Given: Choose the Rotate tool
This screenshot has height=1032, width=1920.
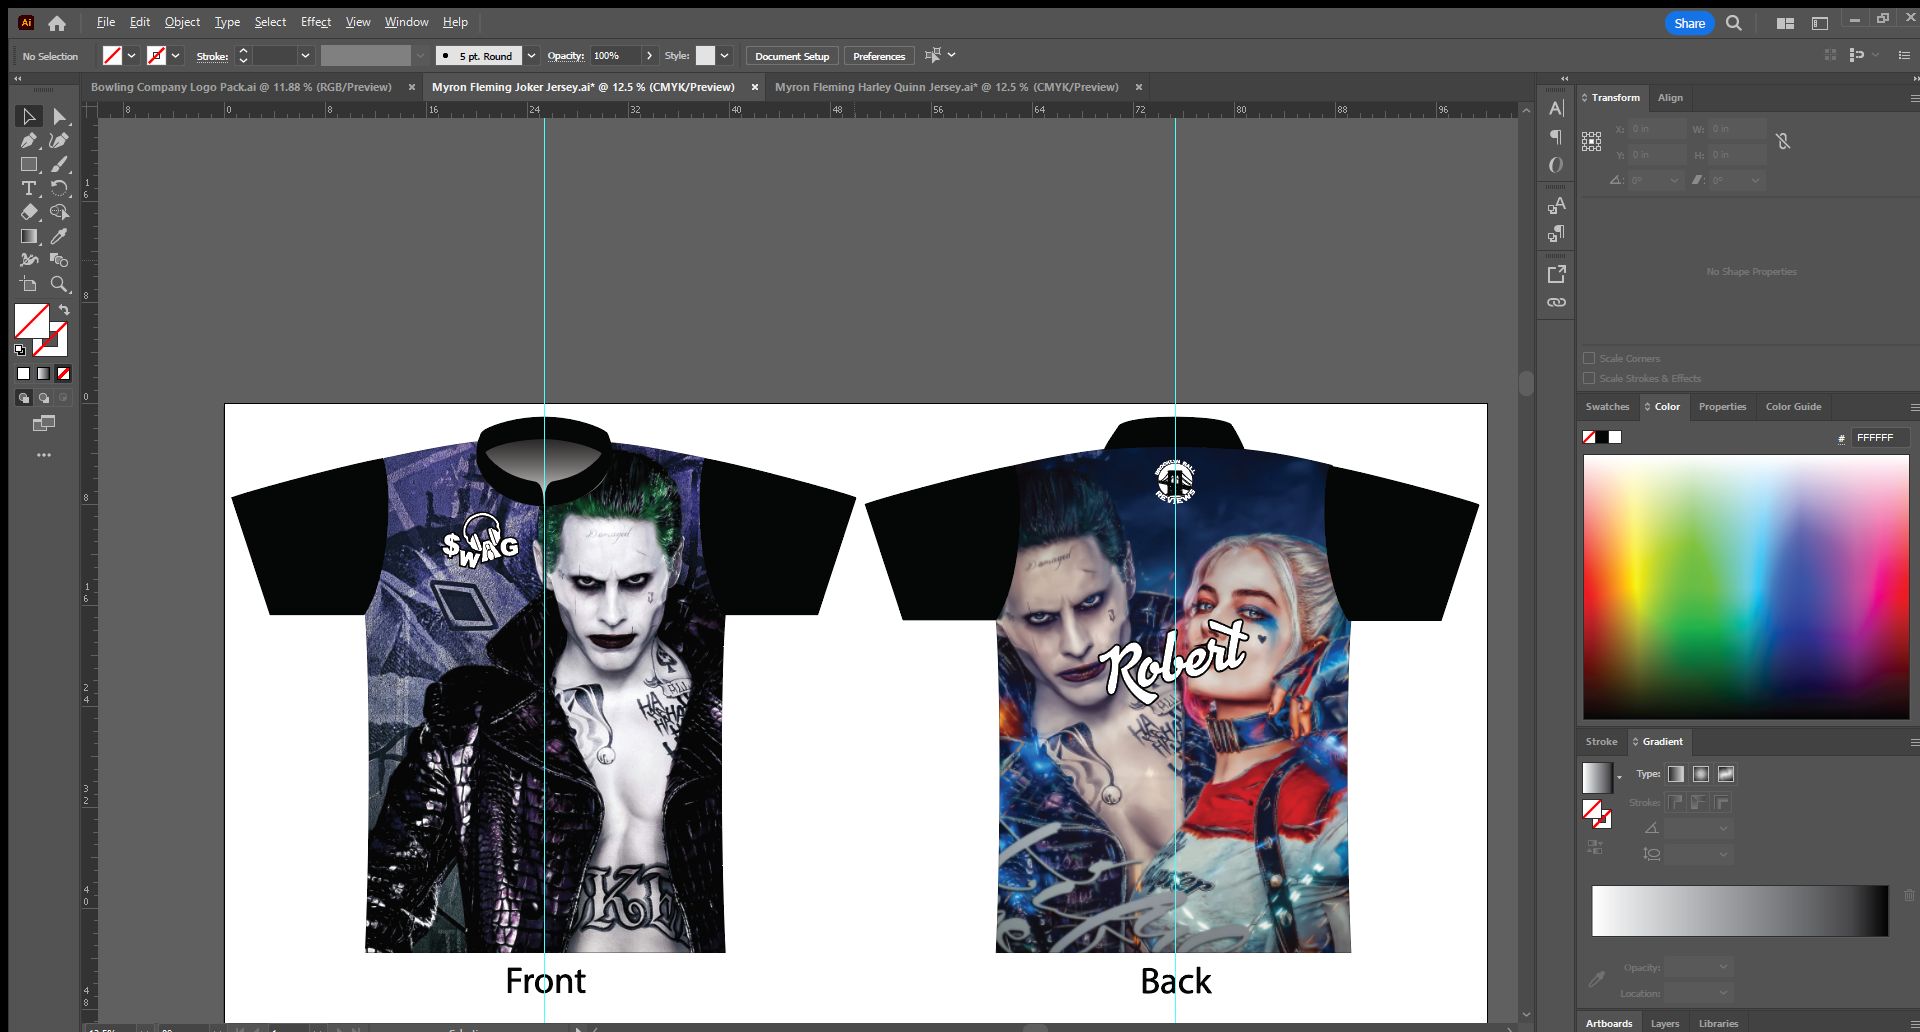Looking at the screenshot, I should click(59, 188).
